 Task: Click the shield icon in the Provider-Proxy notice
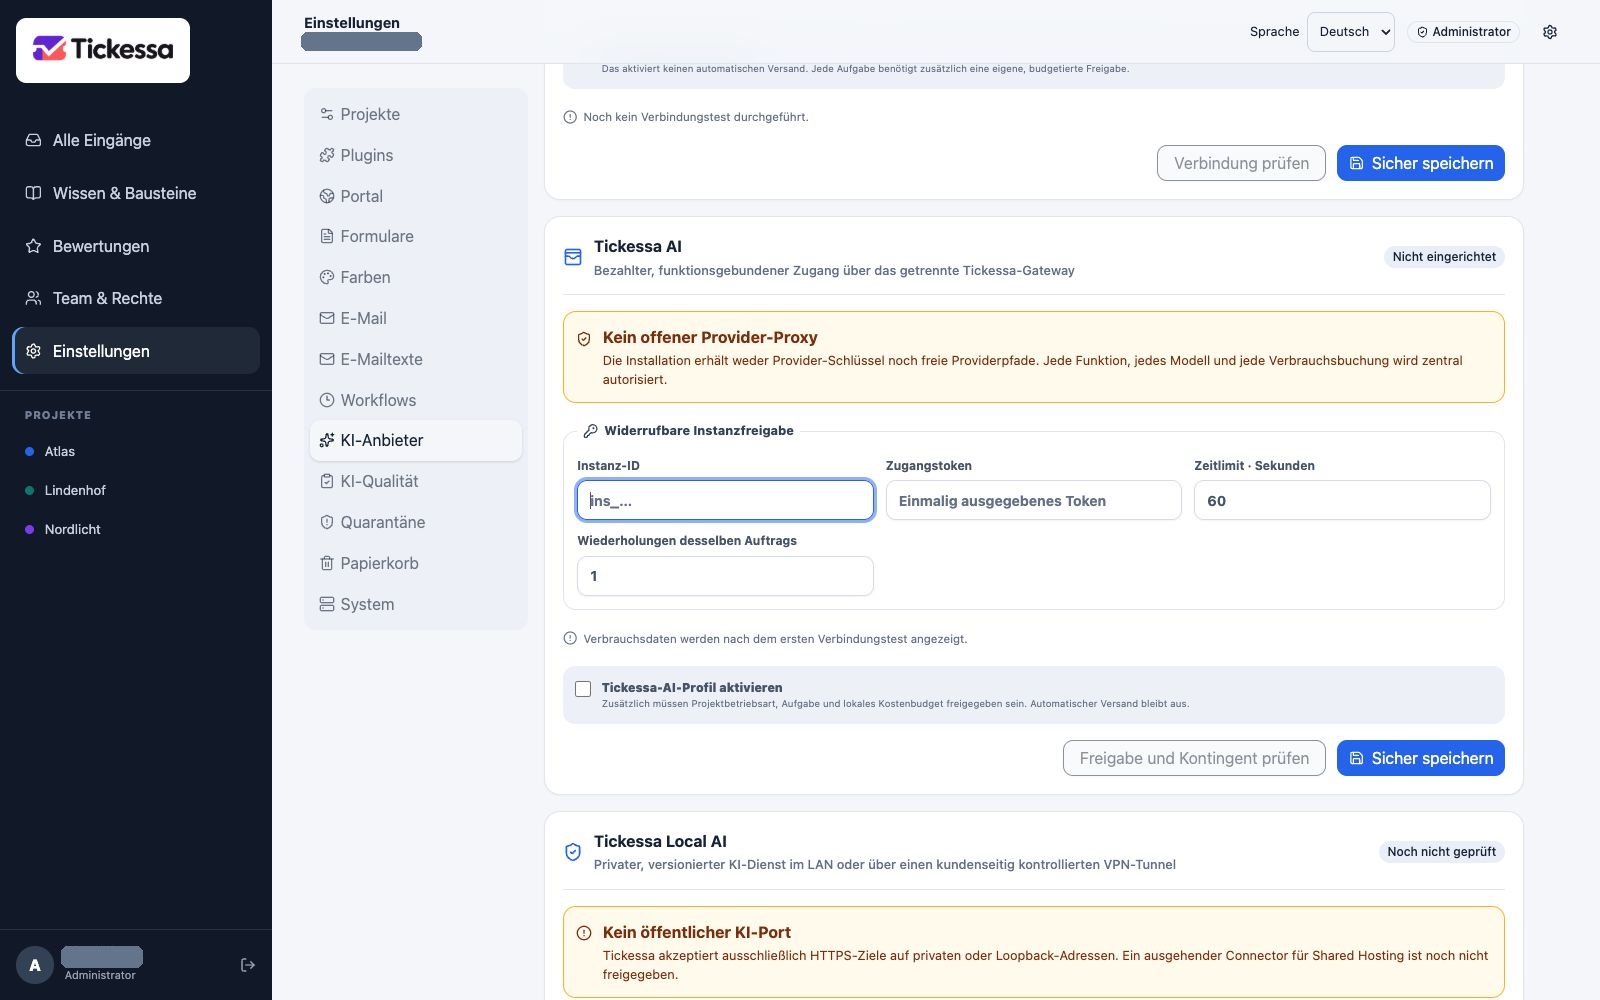point(584,339)
